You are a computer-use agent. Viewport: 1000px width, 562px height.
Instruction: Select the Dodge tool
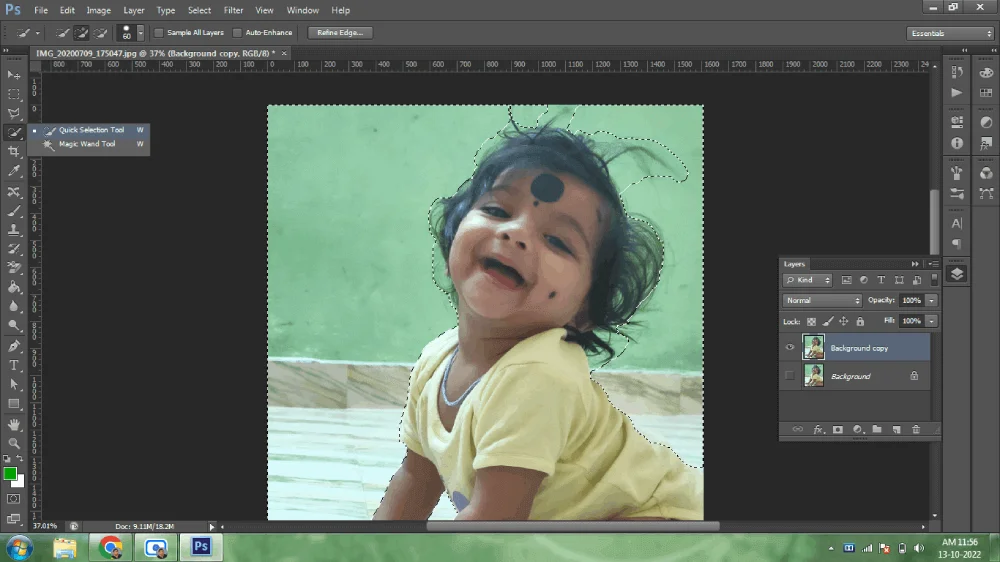13,325
